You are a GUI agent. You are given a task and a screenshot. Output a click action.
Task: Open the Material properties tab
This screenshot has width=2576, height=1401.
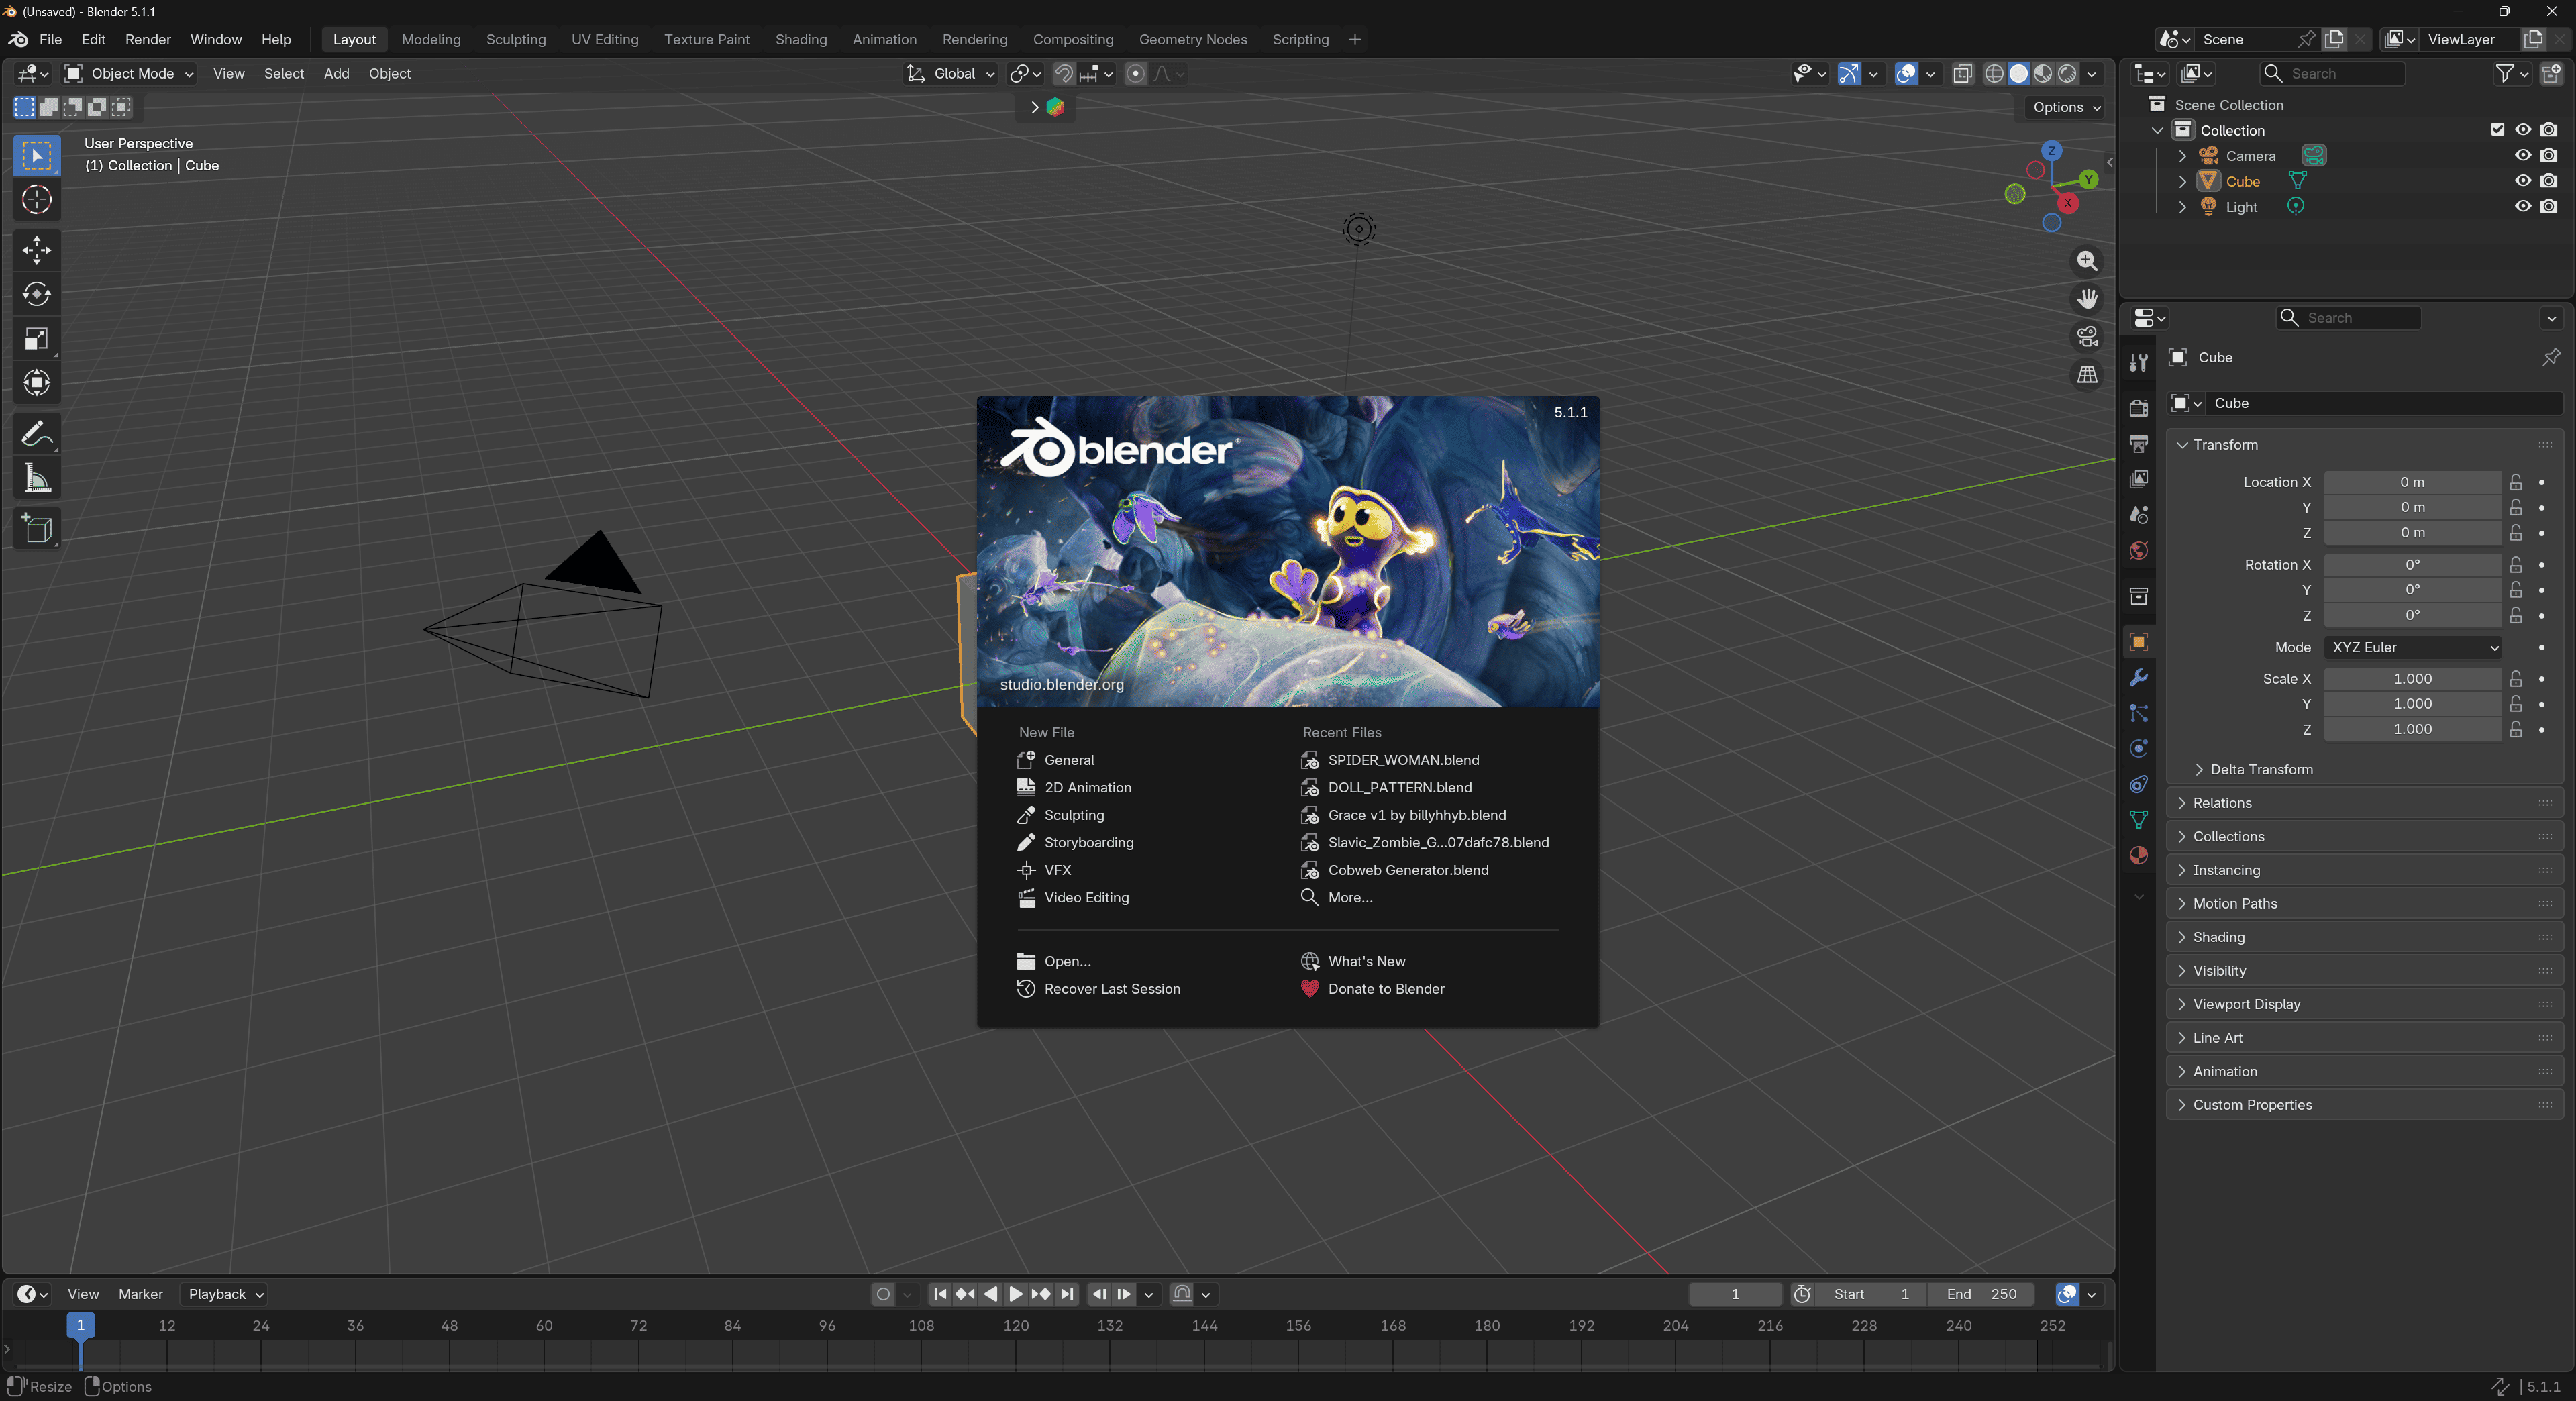(2139, 856)
